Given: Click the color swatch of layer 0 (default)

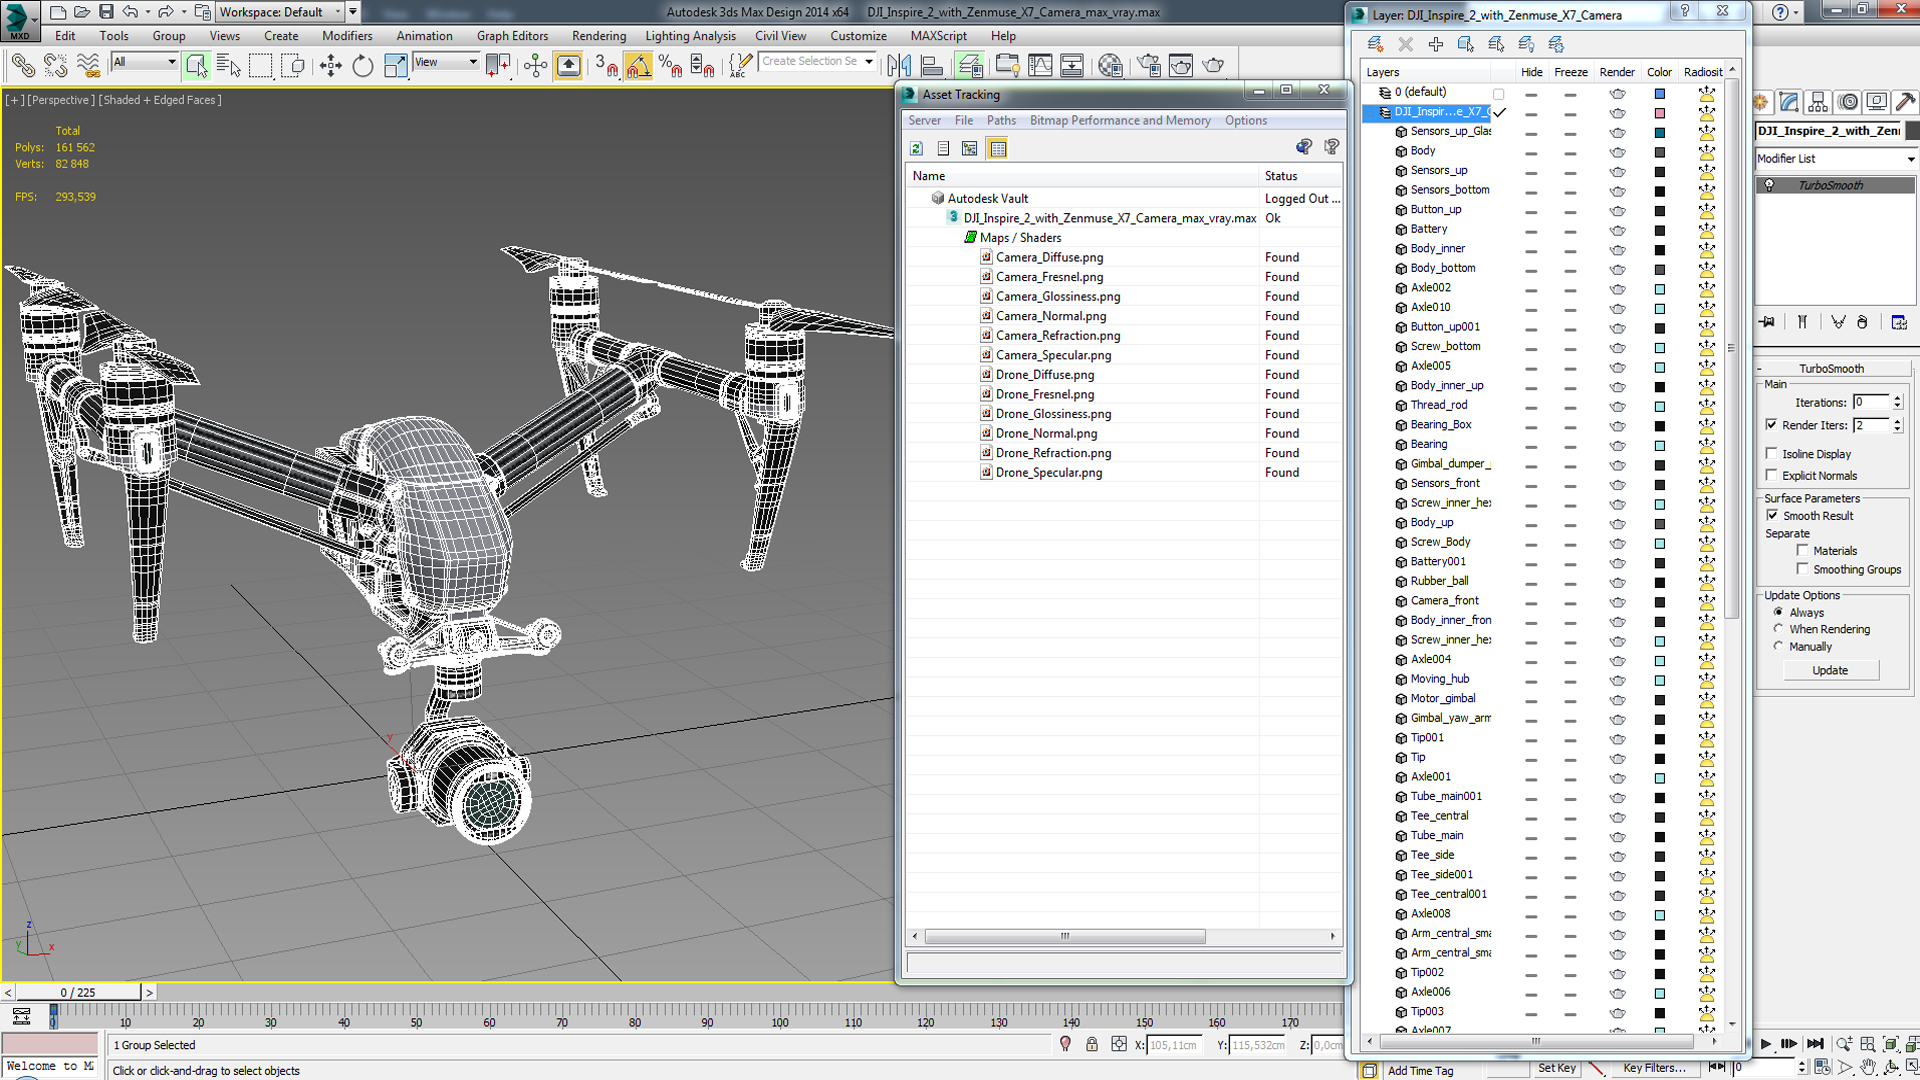Looking at the screenshot, I should point(1659,93).
